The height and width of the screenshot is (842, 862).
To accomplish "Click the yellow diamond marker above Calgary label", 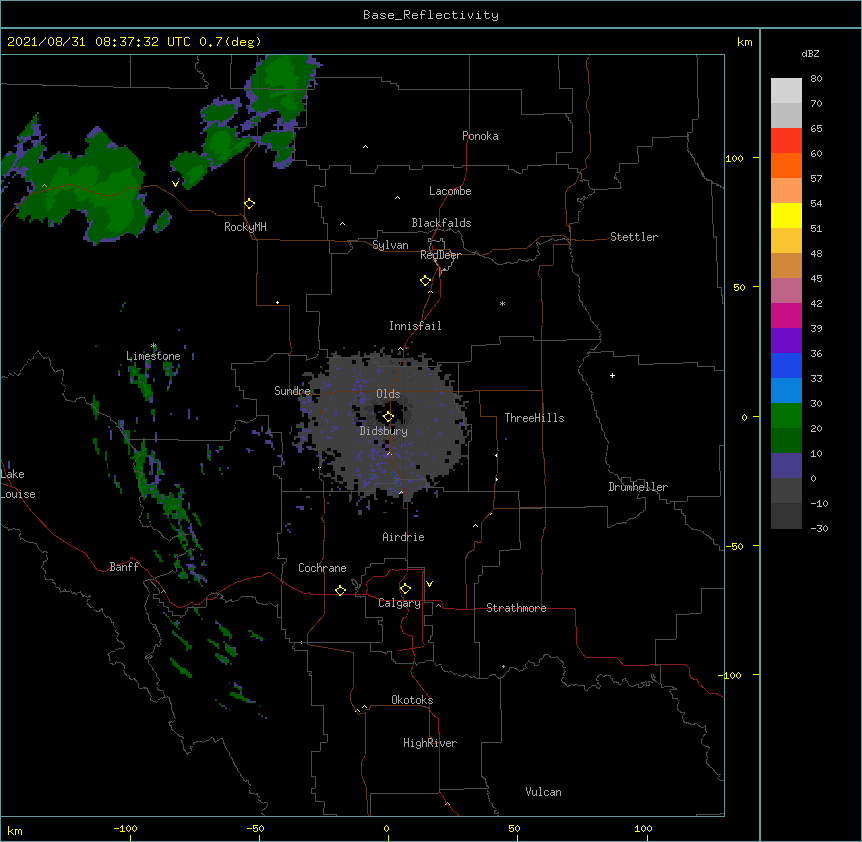I will point(405,589).
